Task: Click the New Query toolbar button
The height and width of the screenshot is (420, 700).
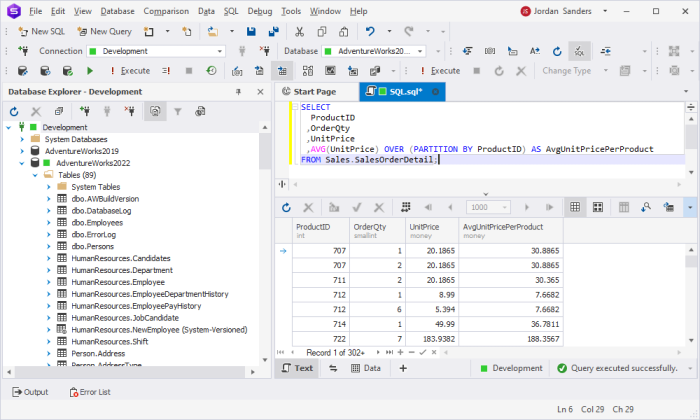Action: 105,31
